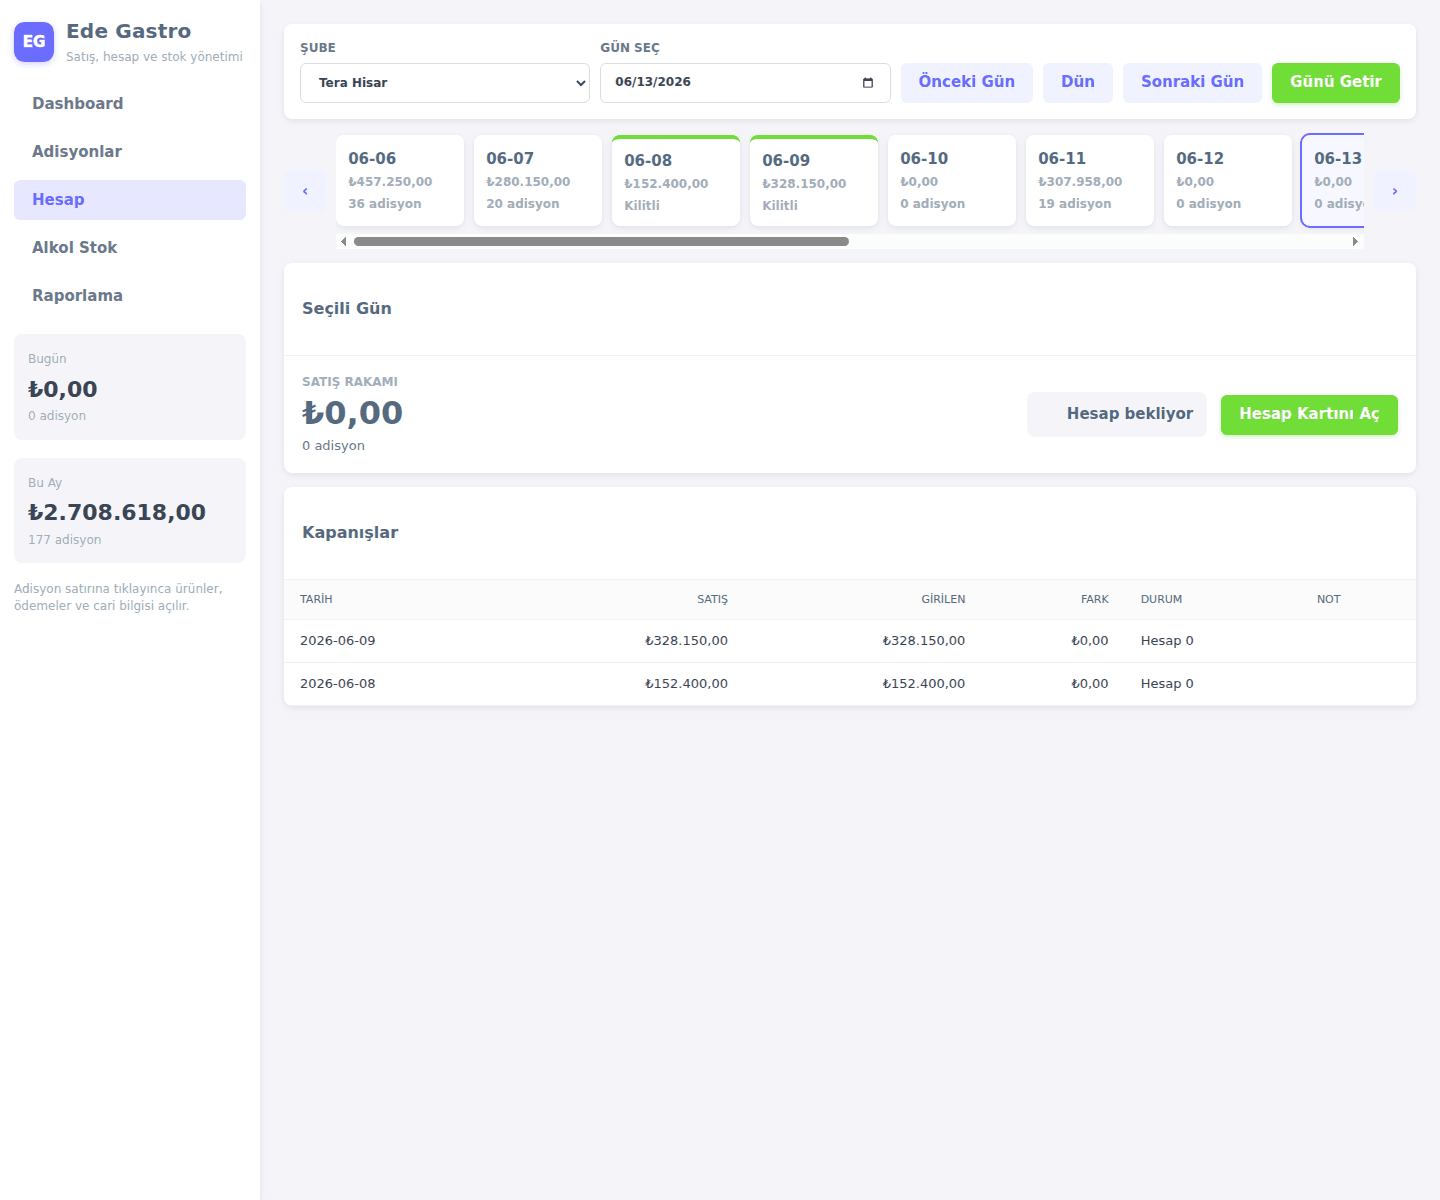Choose the locked 06-08 day card
1440x1200 pixels.
(676, 181)
